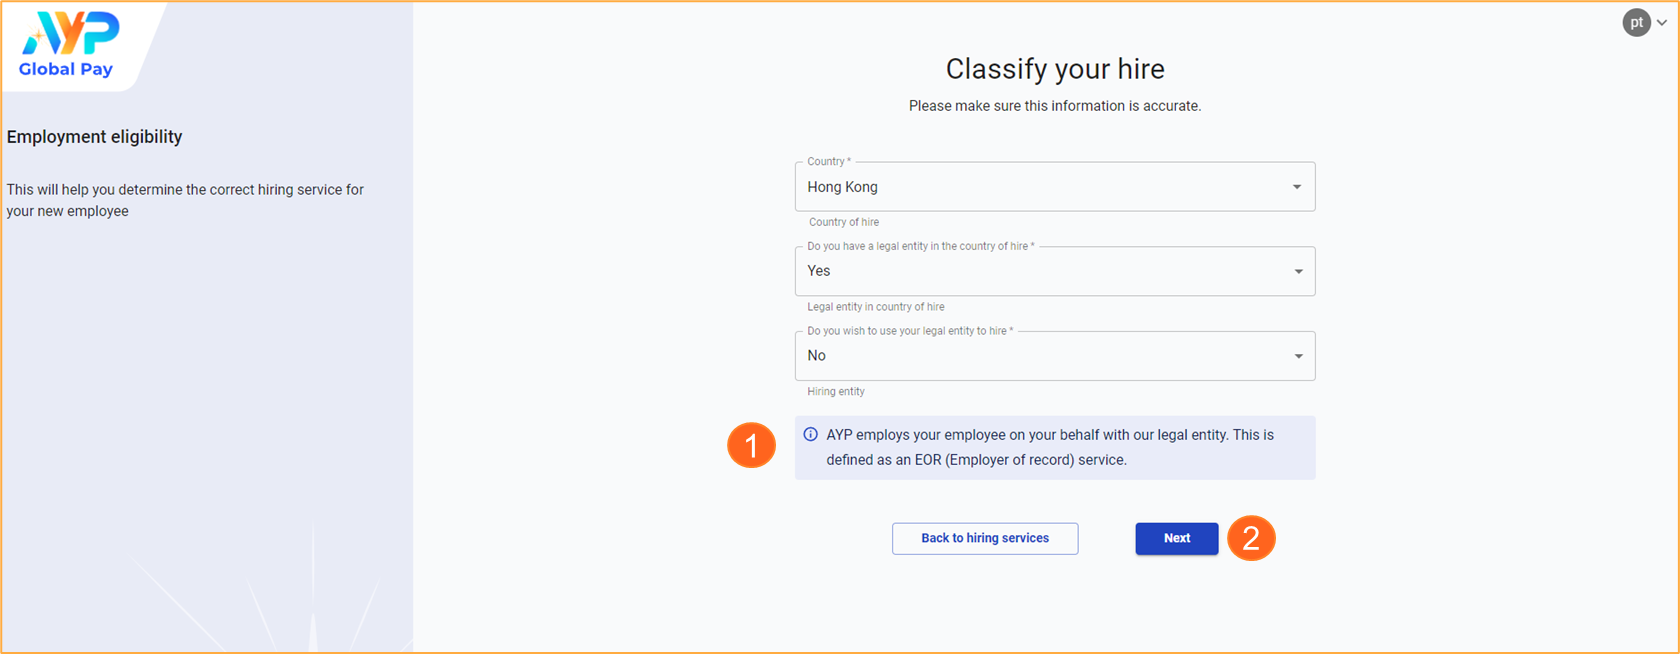
Task: Click the Classify your hire heading
Action: [x=1055, y=69]
